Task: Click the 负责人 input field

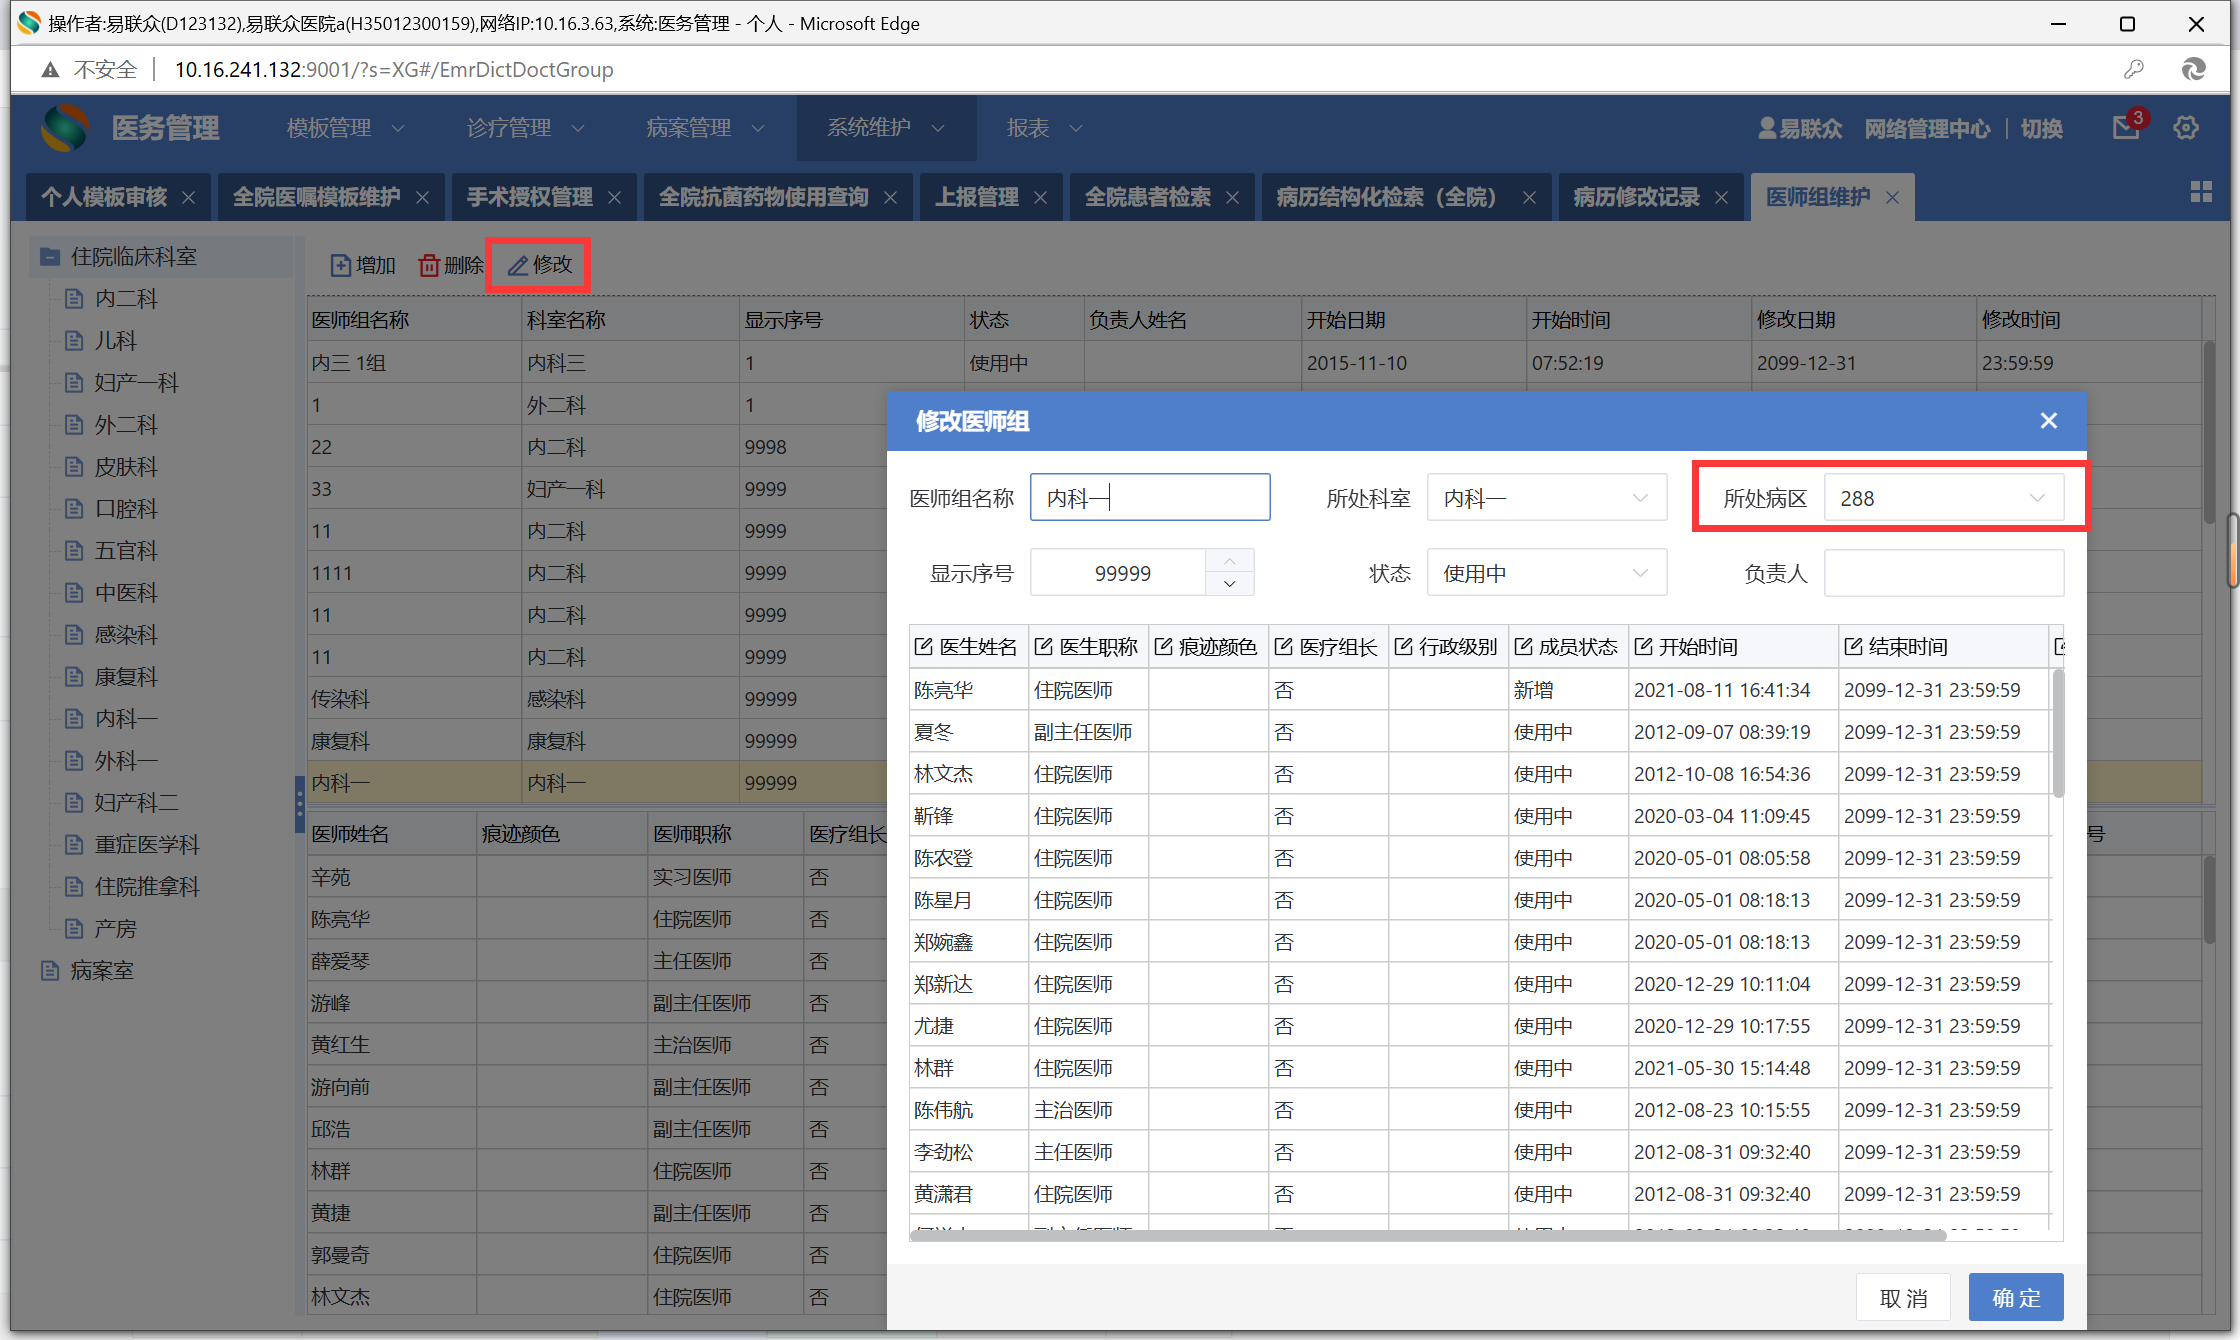Action: tap(1943, 573)
